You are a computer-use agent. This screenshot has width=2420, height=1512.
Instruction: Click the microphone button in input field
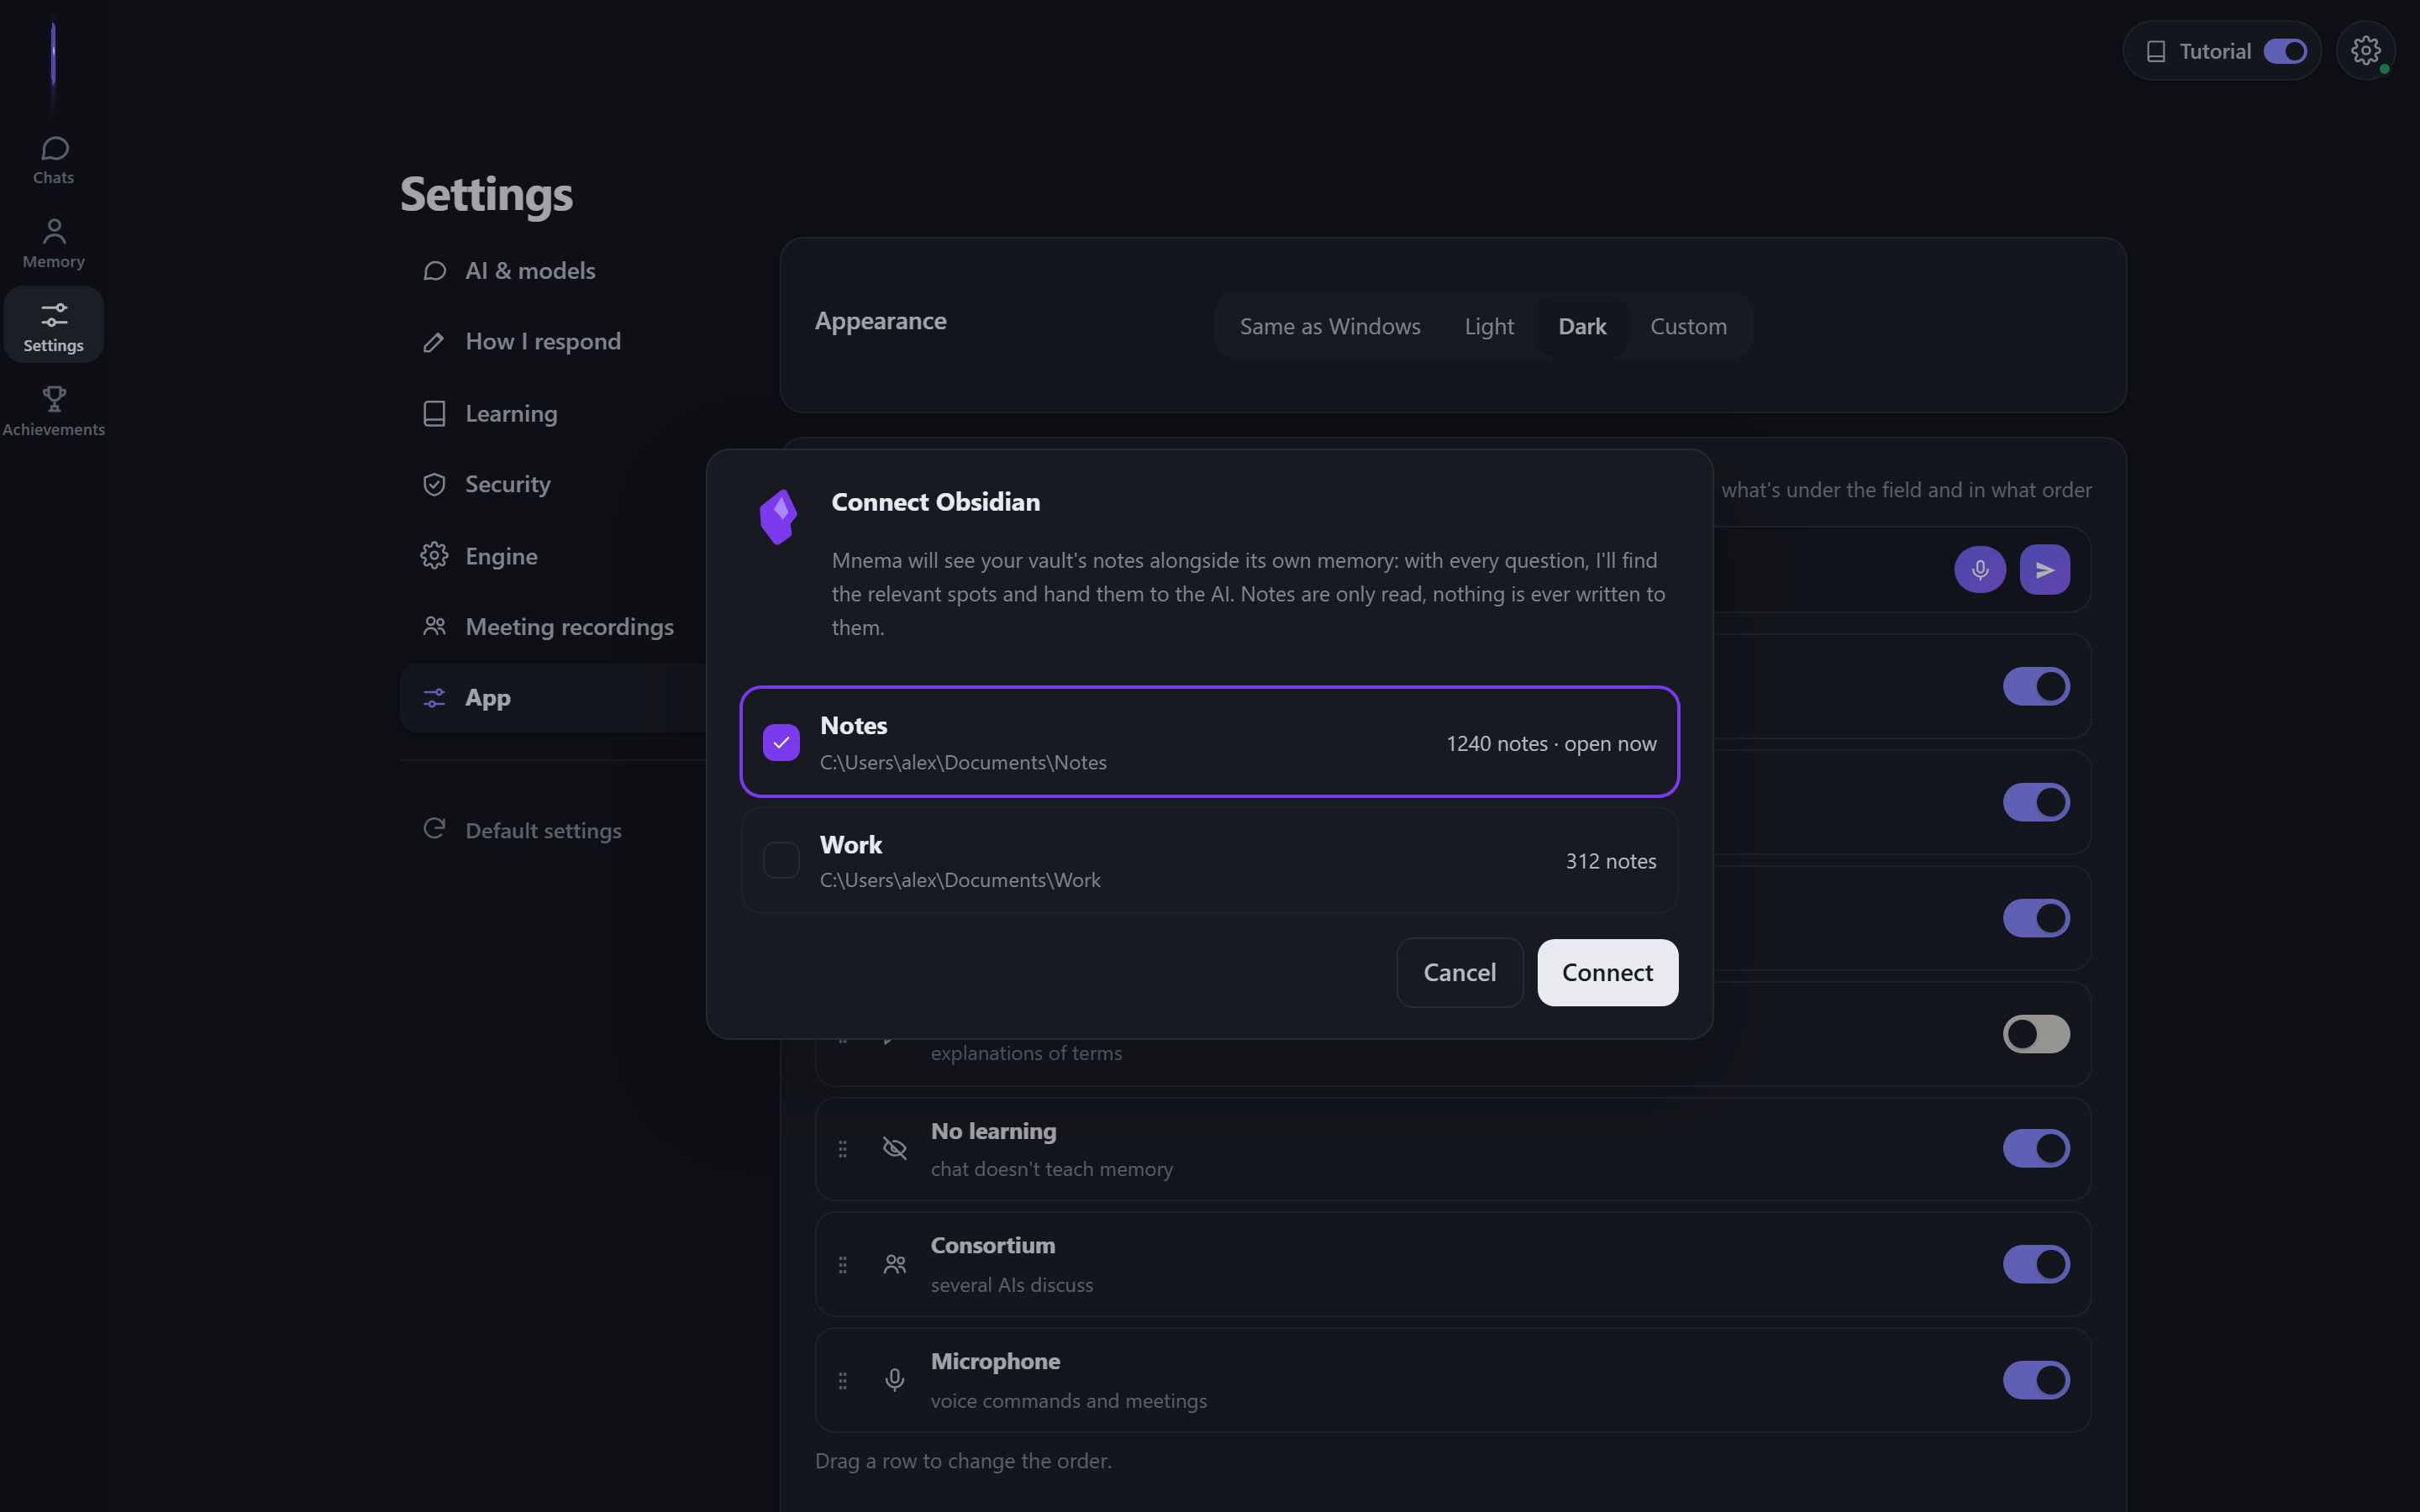pos(1980,570)
